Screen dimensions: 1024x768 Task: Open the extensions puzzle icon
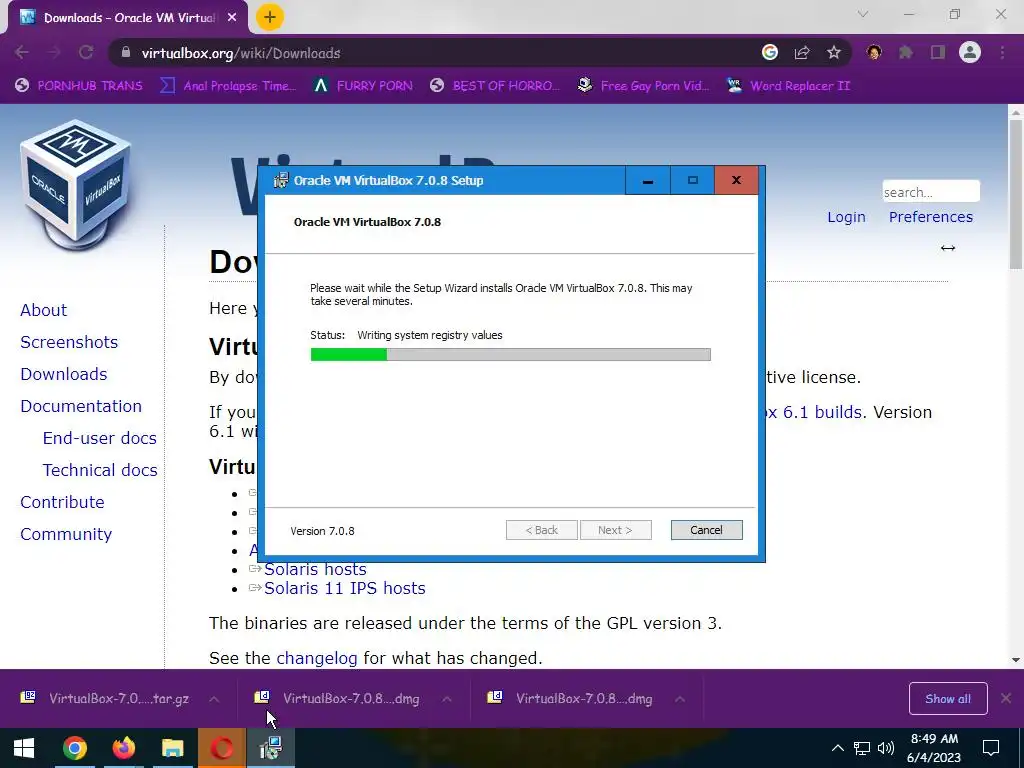tap(906, 53)
